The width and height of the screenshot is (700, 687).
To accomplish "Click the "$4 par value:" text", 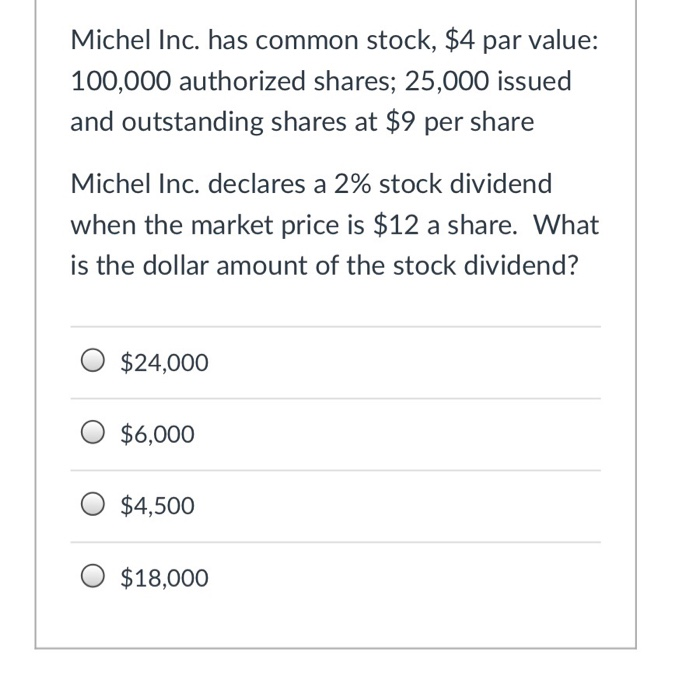I will coord(521,40).
